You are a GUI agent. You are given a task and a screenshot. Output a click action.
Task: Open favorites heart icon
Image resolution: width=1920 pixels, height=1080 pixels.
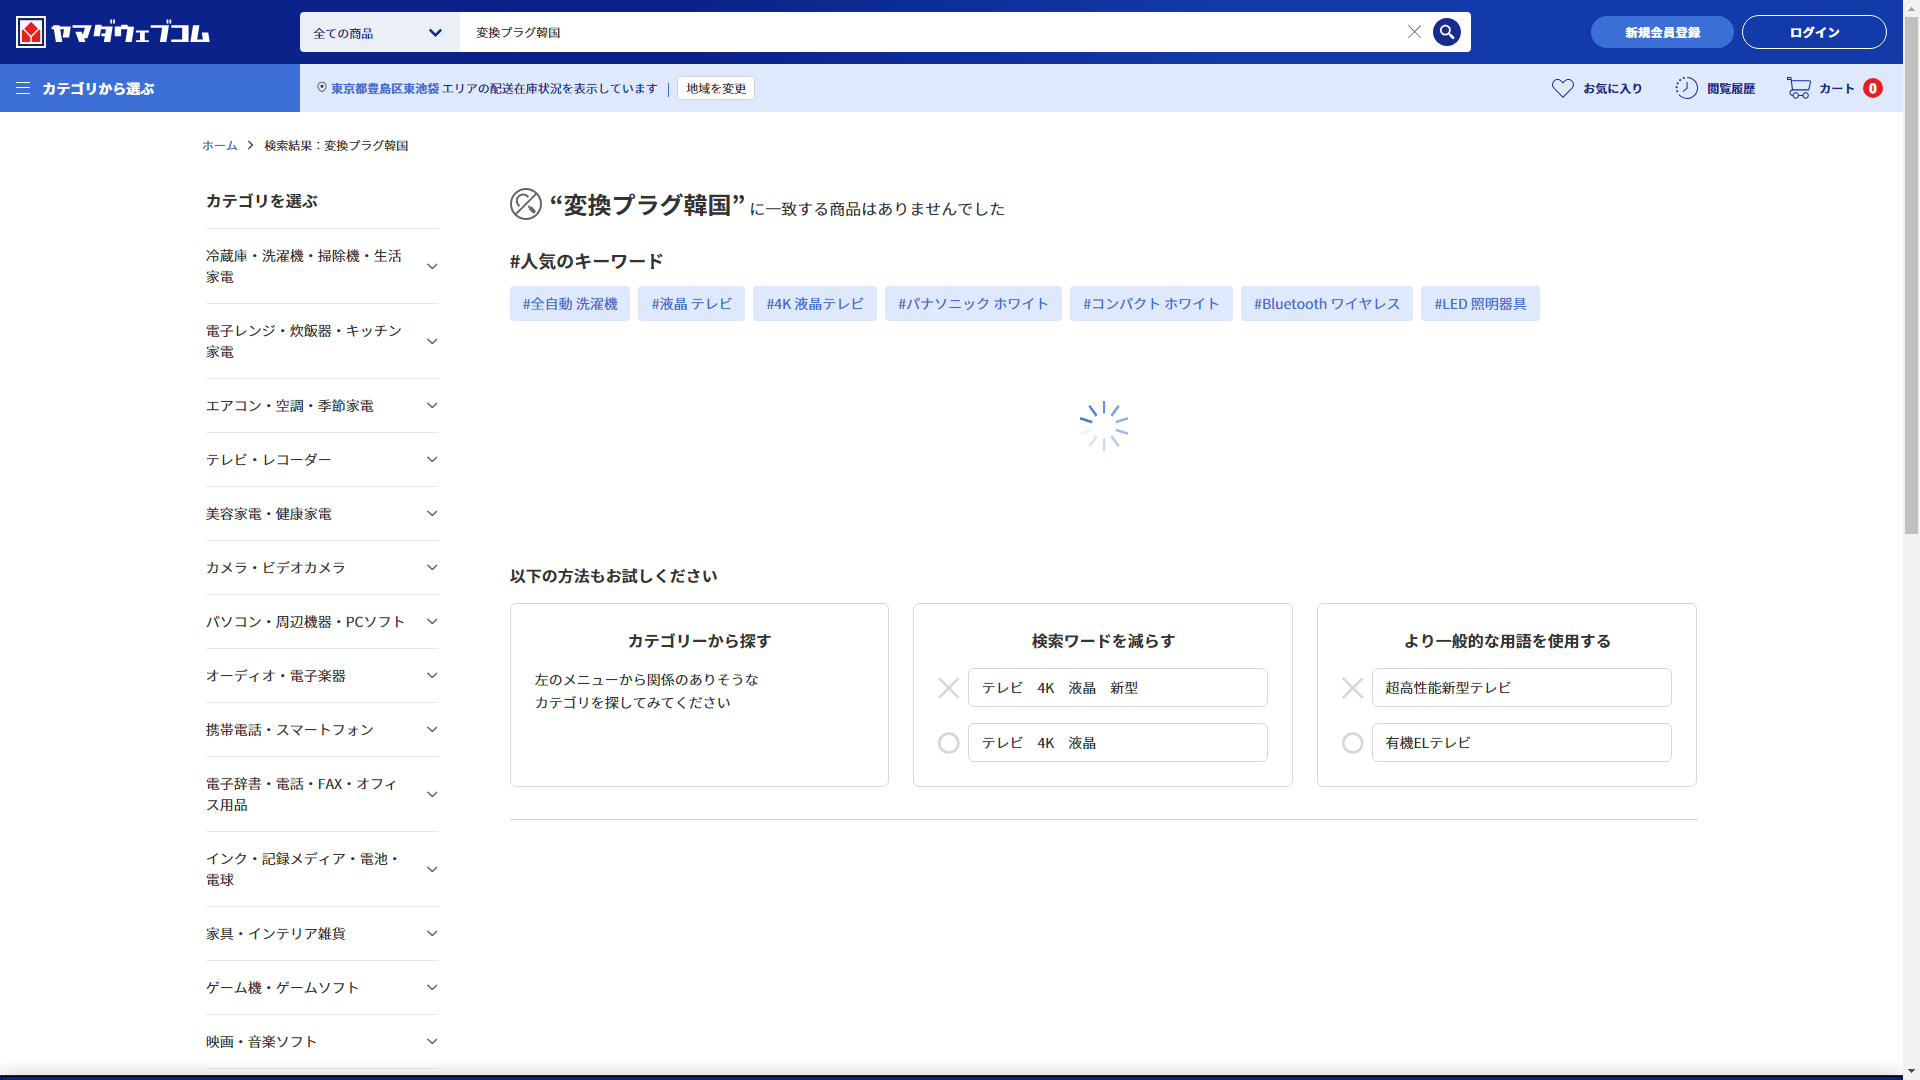[1562, 88]
